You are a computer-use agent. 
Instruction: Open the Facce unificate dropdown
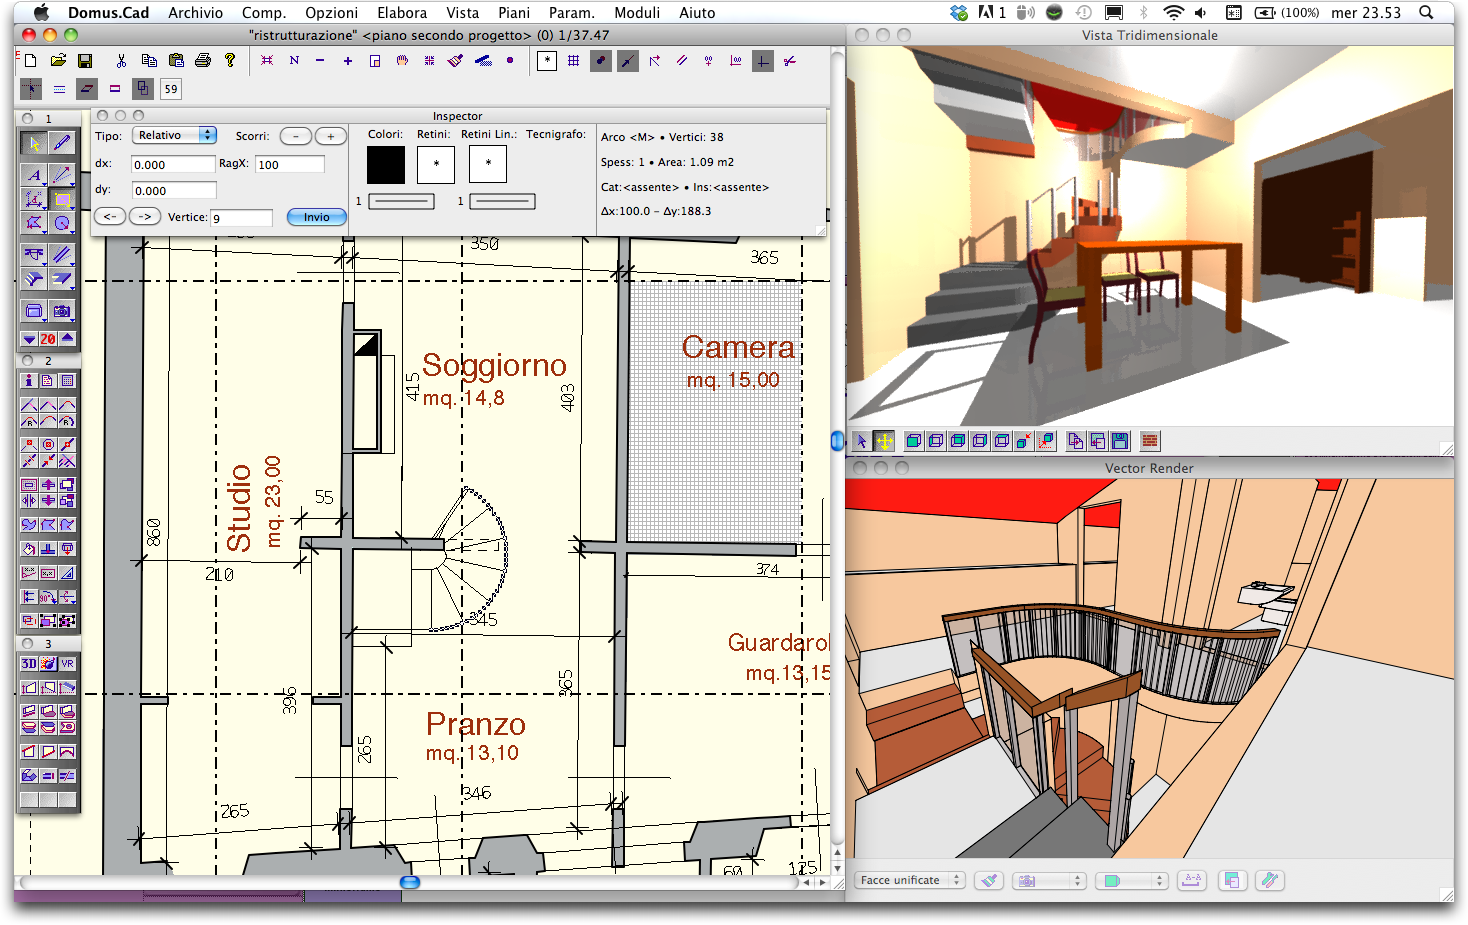click(x=910, y=881)
